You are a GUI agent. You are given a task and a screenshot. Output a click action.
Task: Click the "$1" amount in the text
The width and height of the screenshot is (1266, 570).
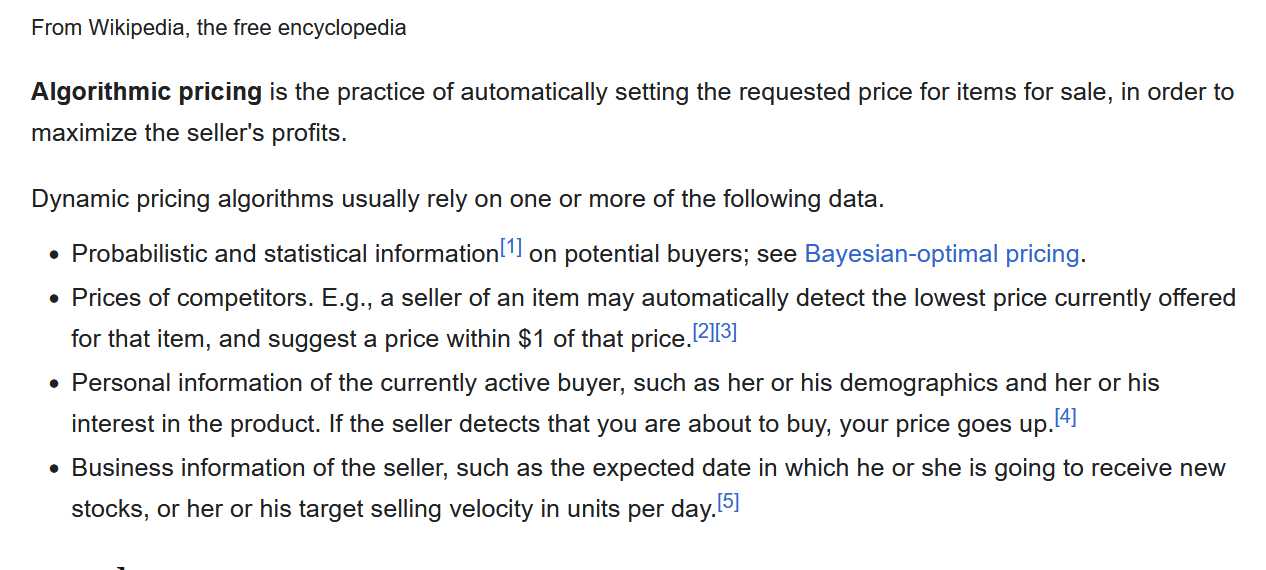click(531, 339)
